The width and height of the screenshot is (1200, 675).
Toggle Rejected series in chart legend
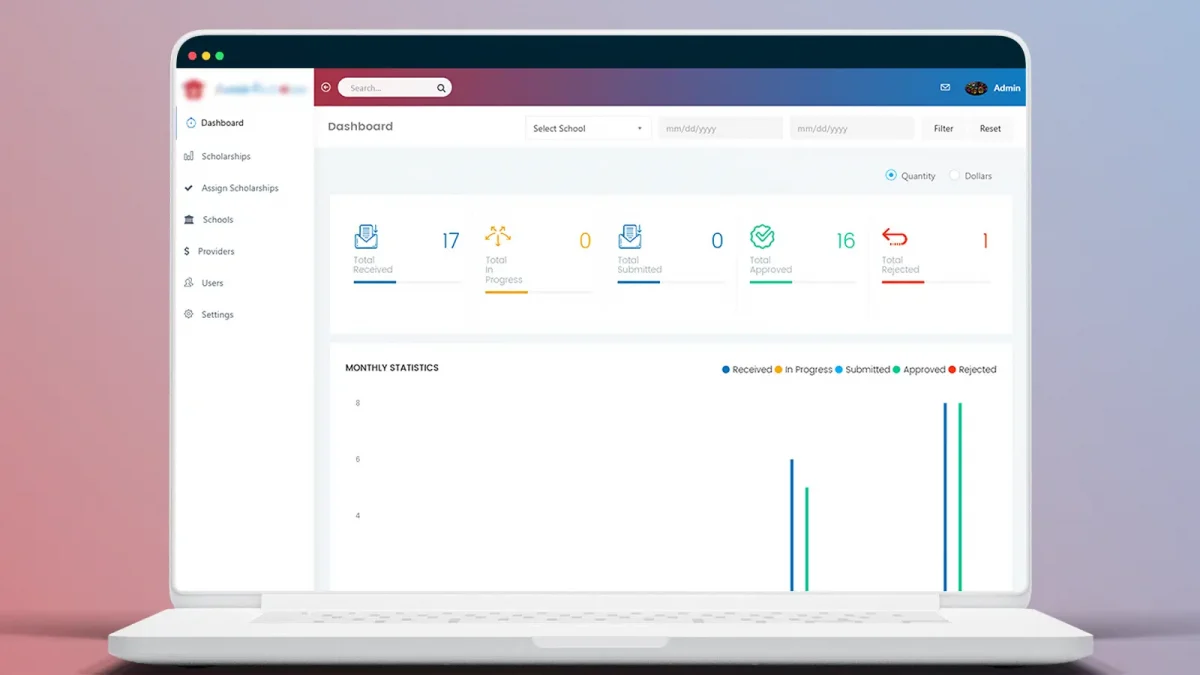tap(972, 370)
